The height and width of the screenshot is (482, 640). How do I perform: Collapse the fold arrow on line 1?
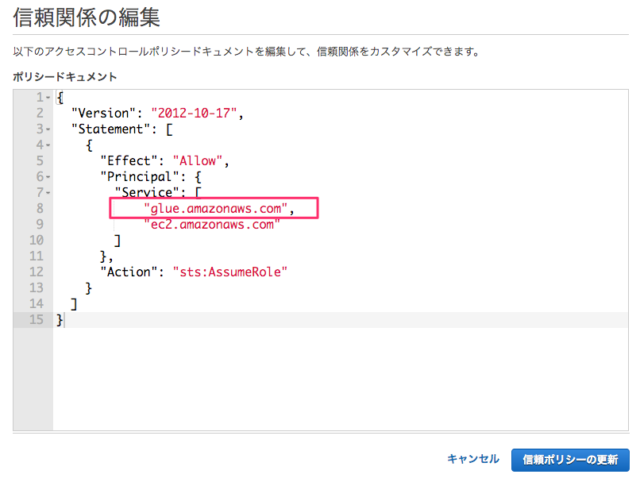pyautogui.click(x=48, y=98)
